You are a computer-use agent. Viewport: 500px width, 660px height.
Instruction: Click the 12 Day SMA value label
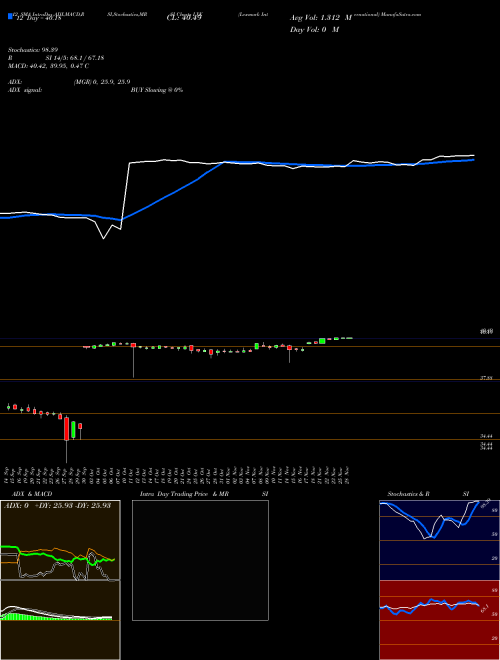tap(38, 18)
